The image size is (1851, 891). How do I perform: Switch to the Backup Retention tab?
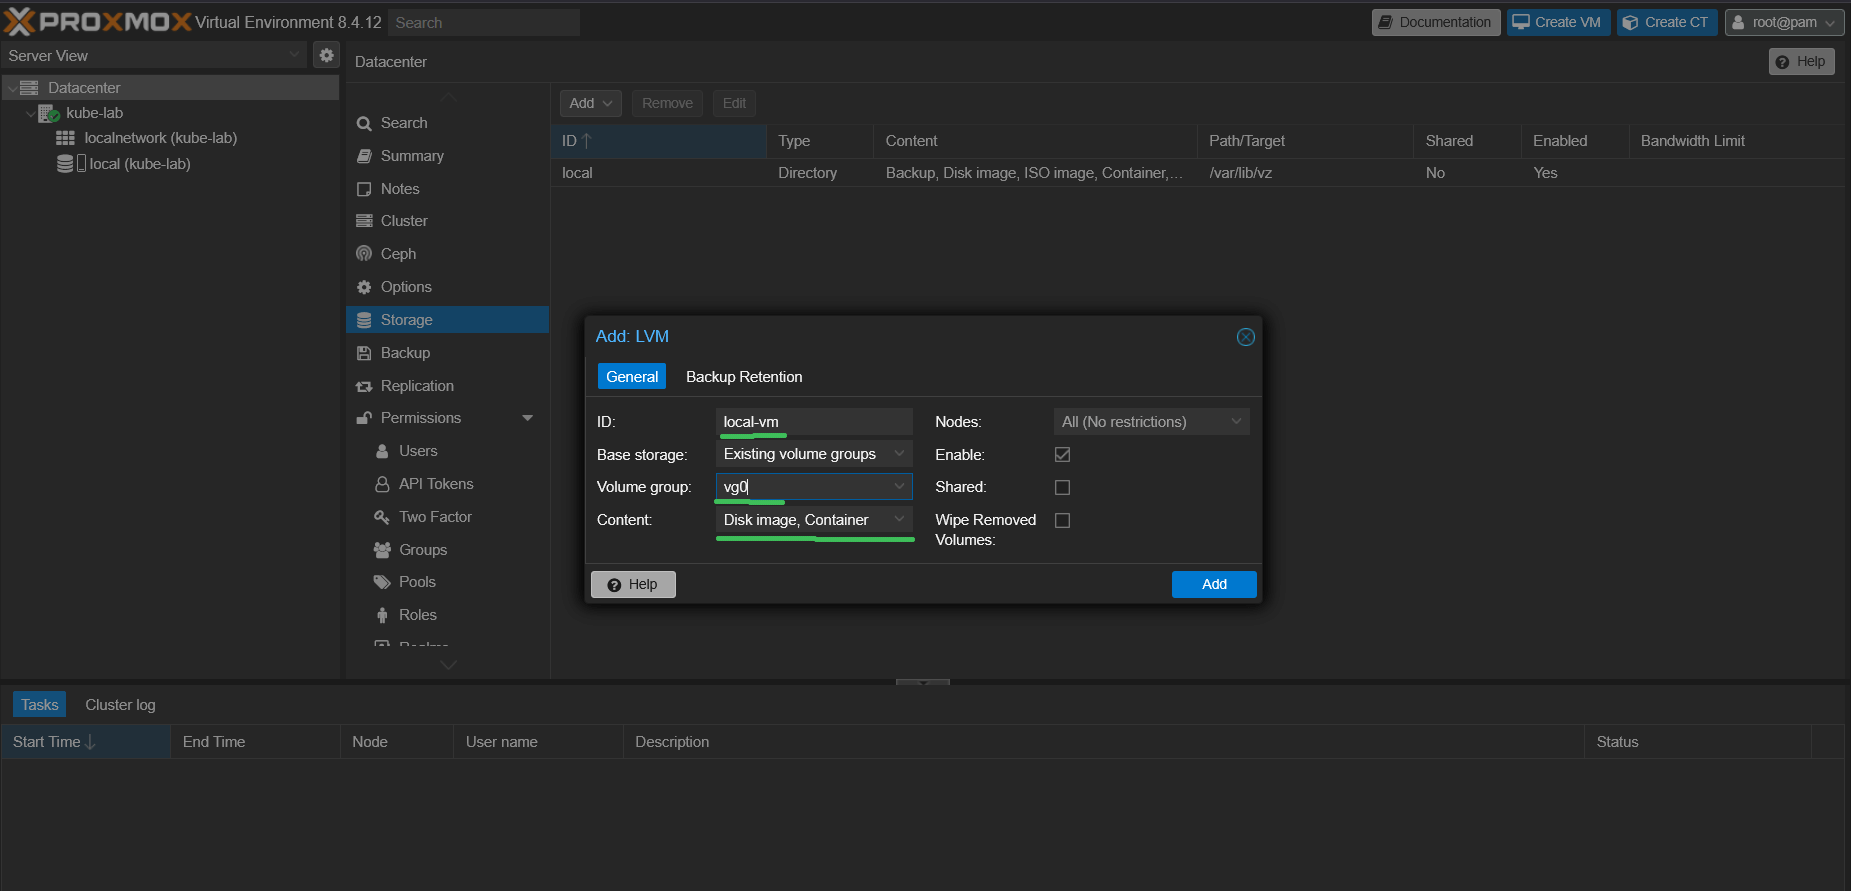pos(743,377)
